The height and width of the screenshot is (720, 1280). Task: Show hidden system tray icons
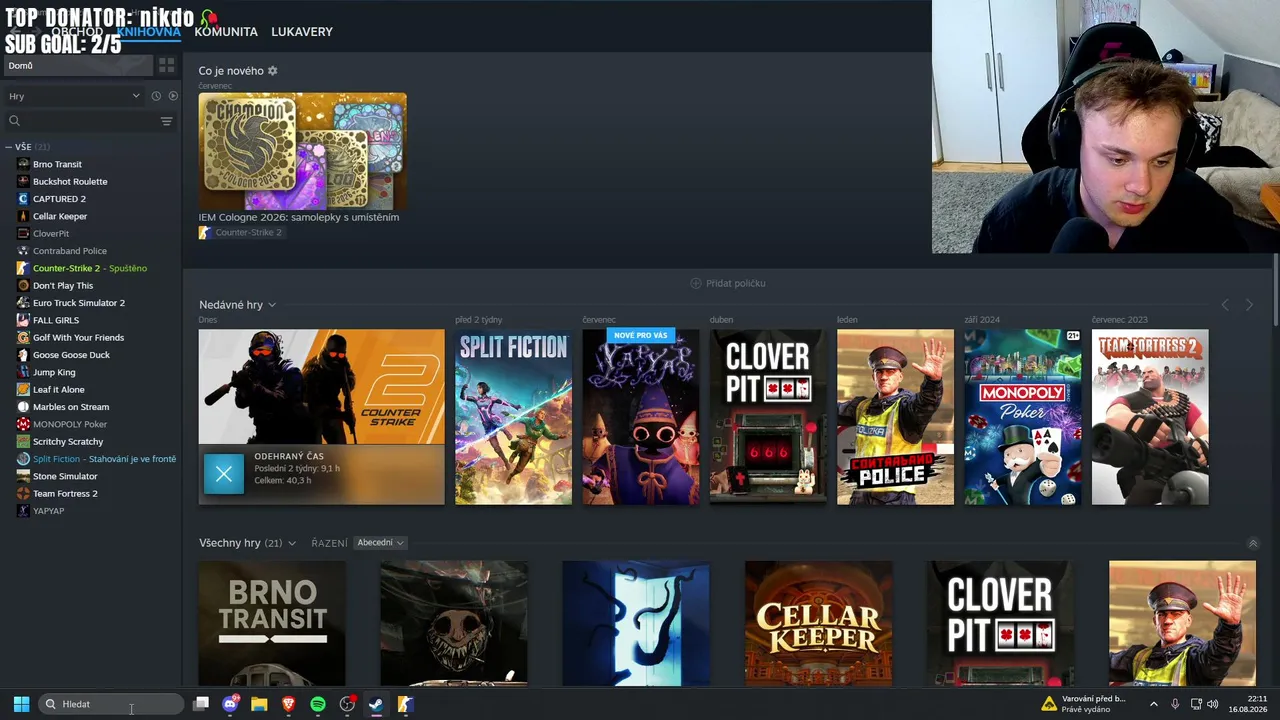(1153, 704)
